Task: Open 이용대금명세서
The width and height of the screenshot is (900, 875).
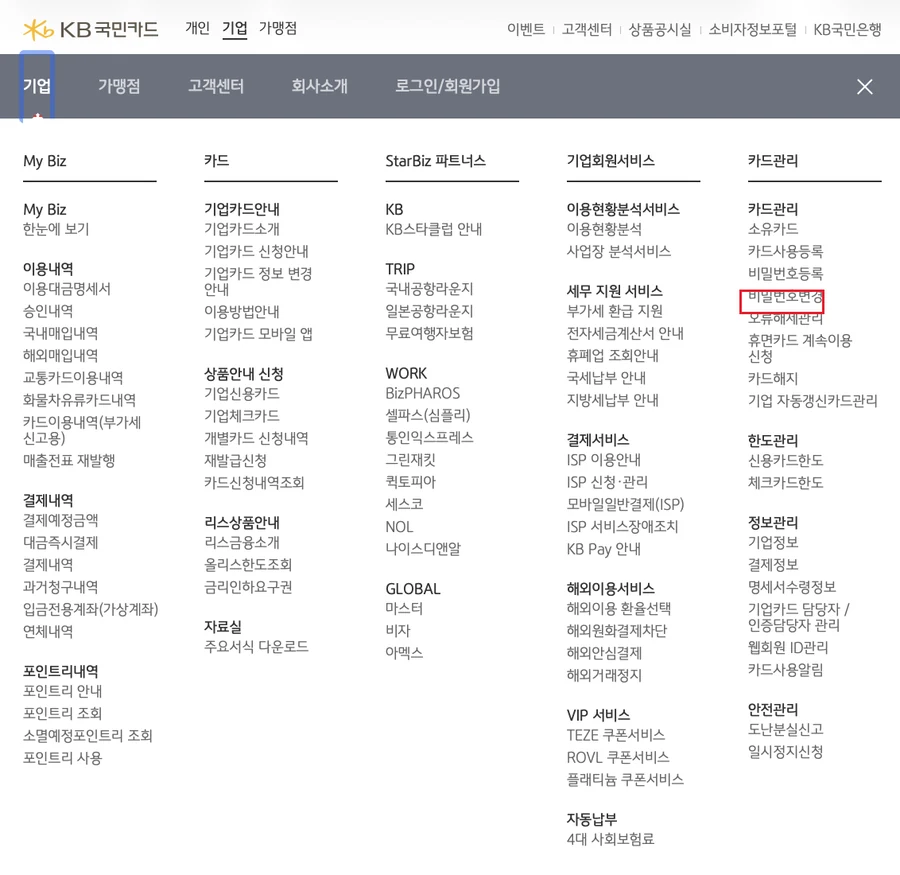Action: (x=67, y=289)
